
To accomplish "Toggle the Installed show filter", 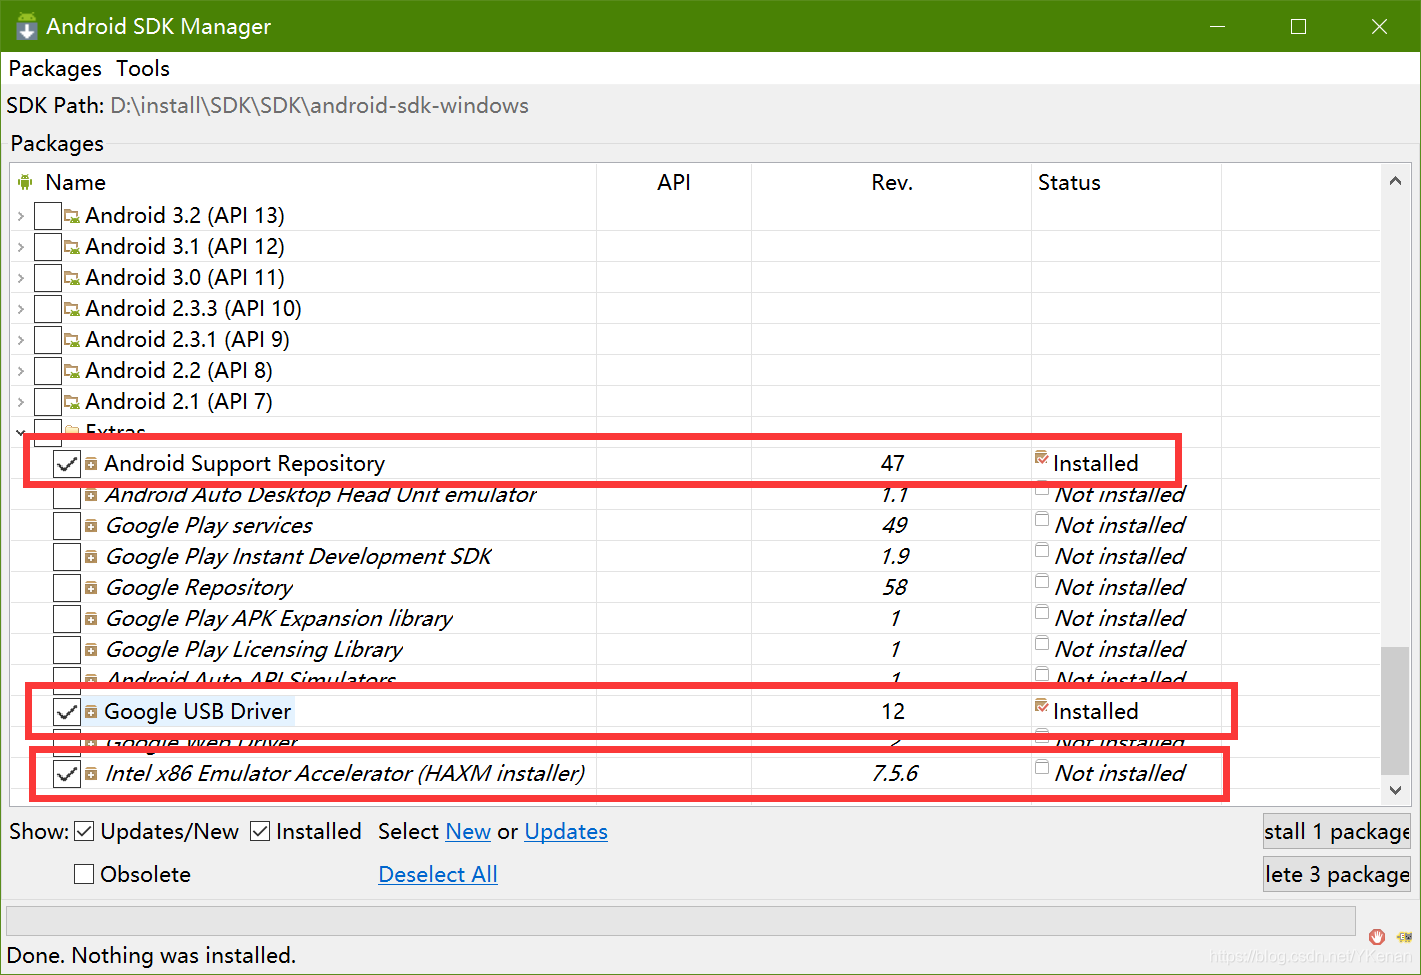I will click(260, 832).
